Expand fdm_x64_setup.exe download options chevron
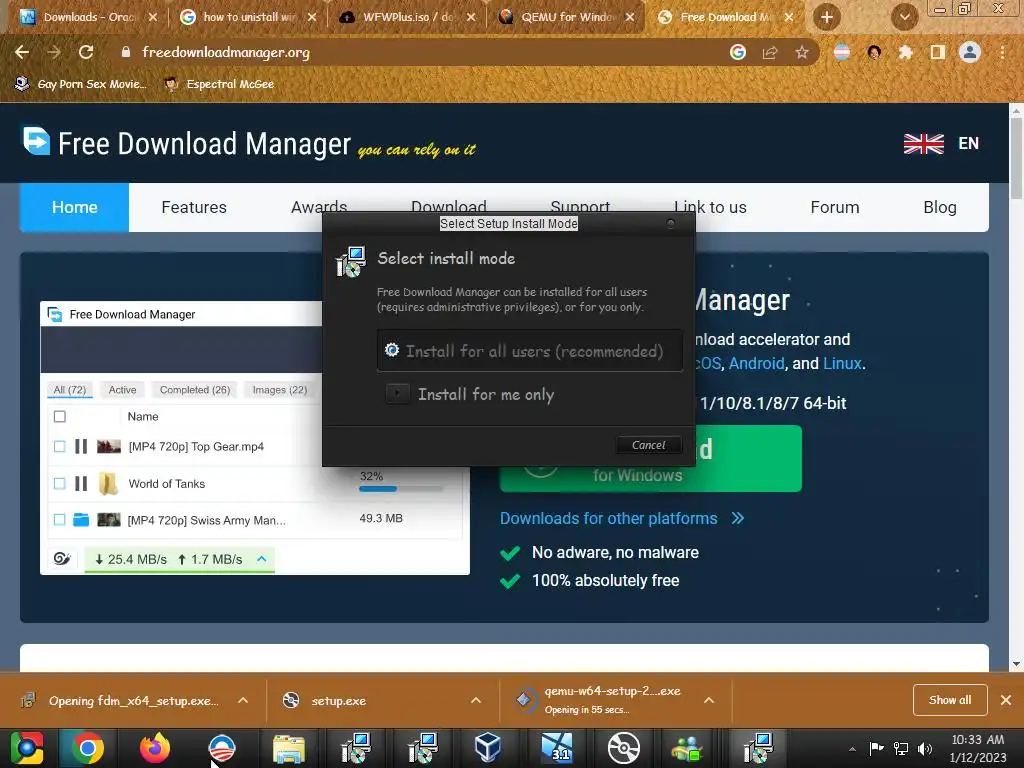This screenshot has height=768, width=1024. pos(243,700)
